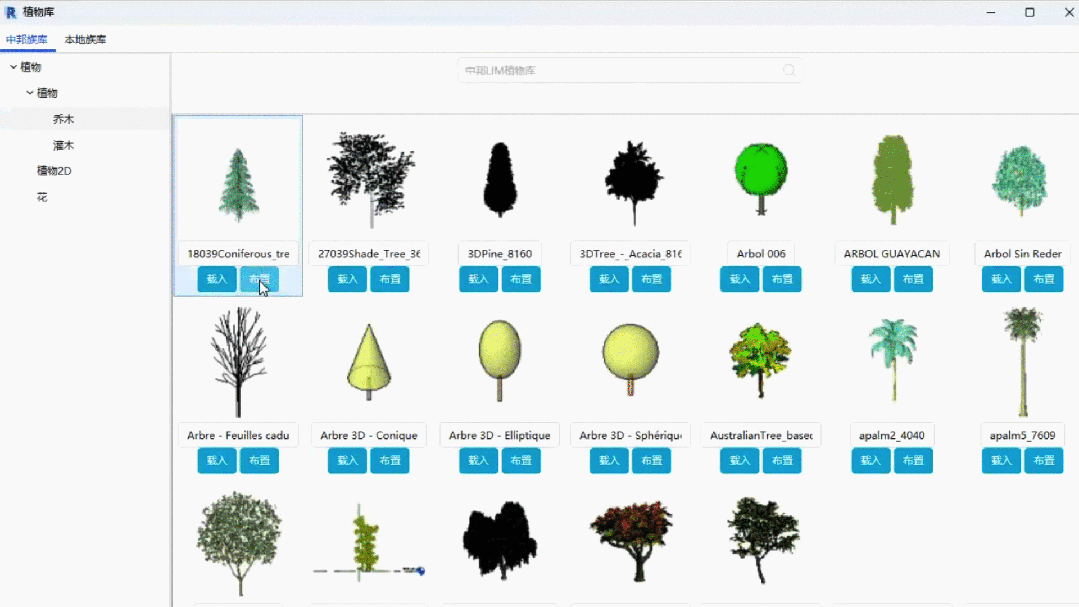Place the Arbre 3D - Sphérique family
The width and height of the screenshot is (1079, 607).
(x=652, y=460)
